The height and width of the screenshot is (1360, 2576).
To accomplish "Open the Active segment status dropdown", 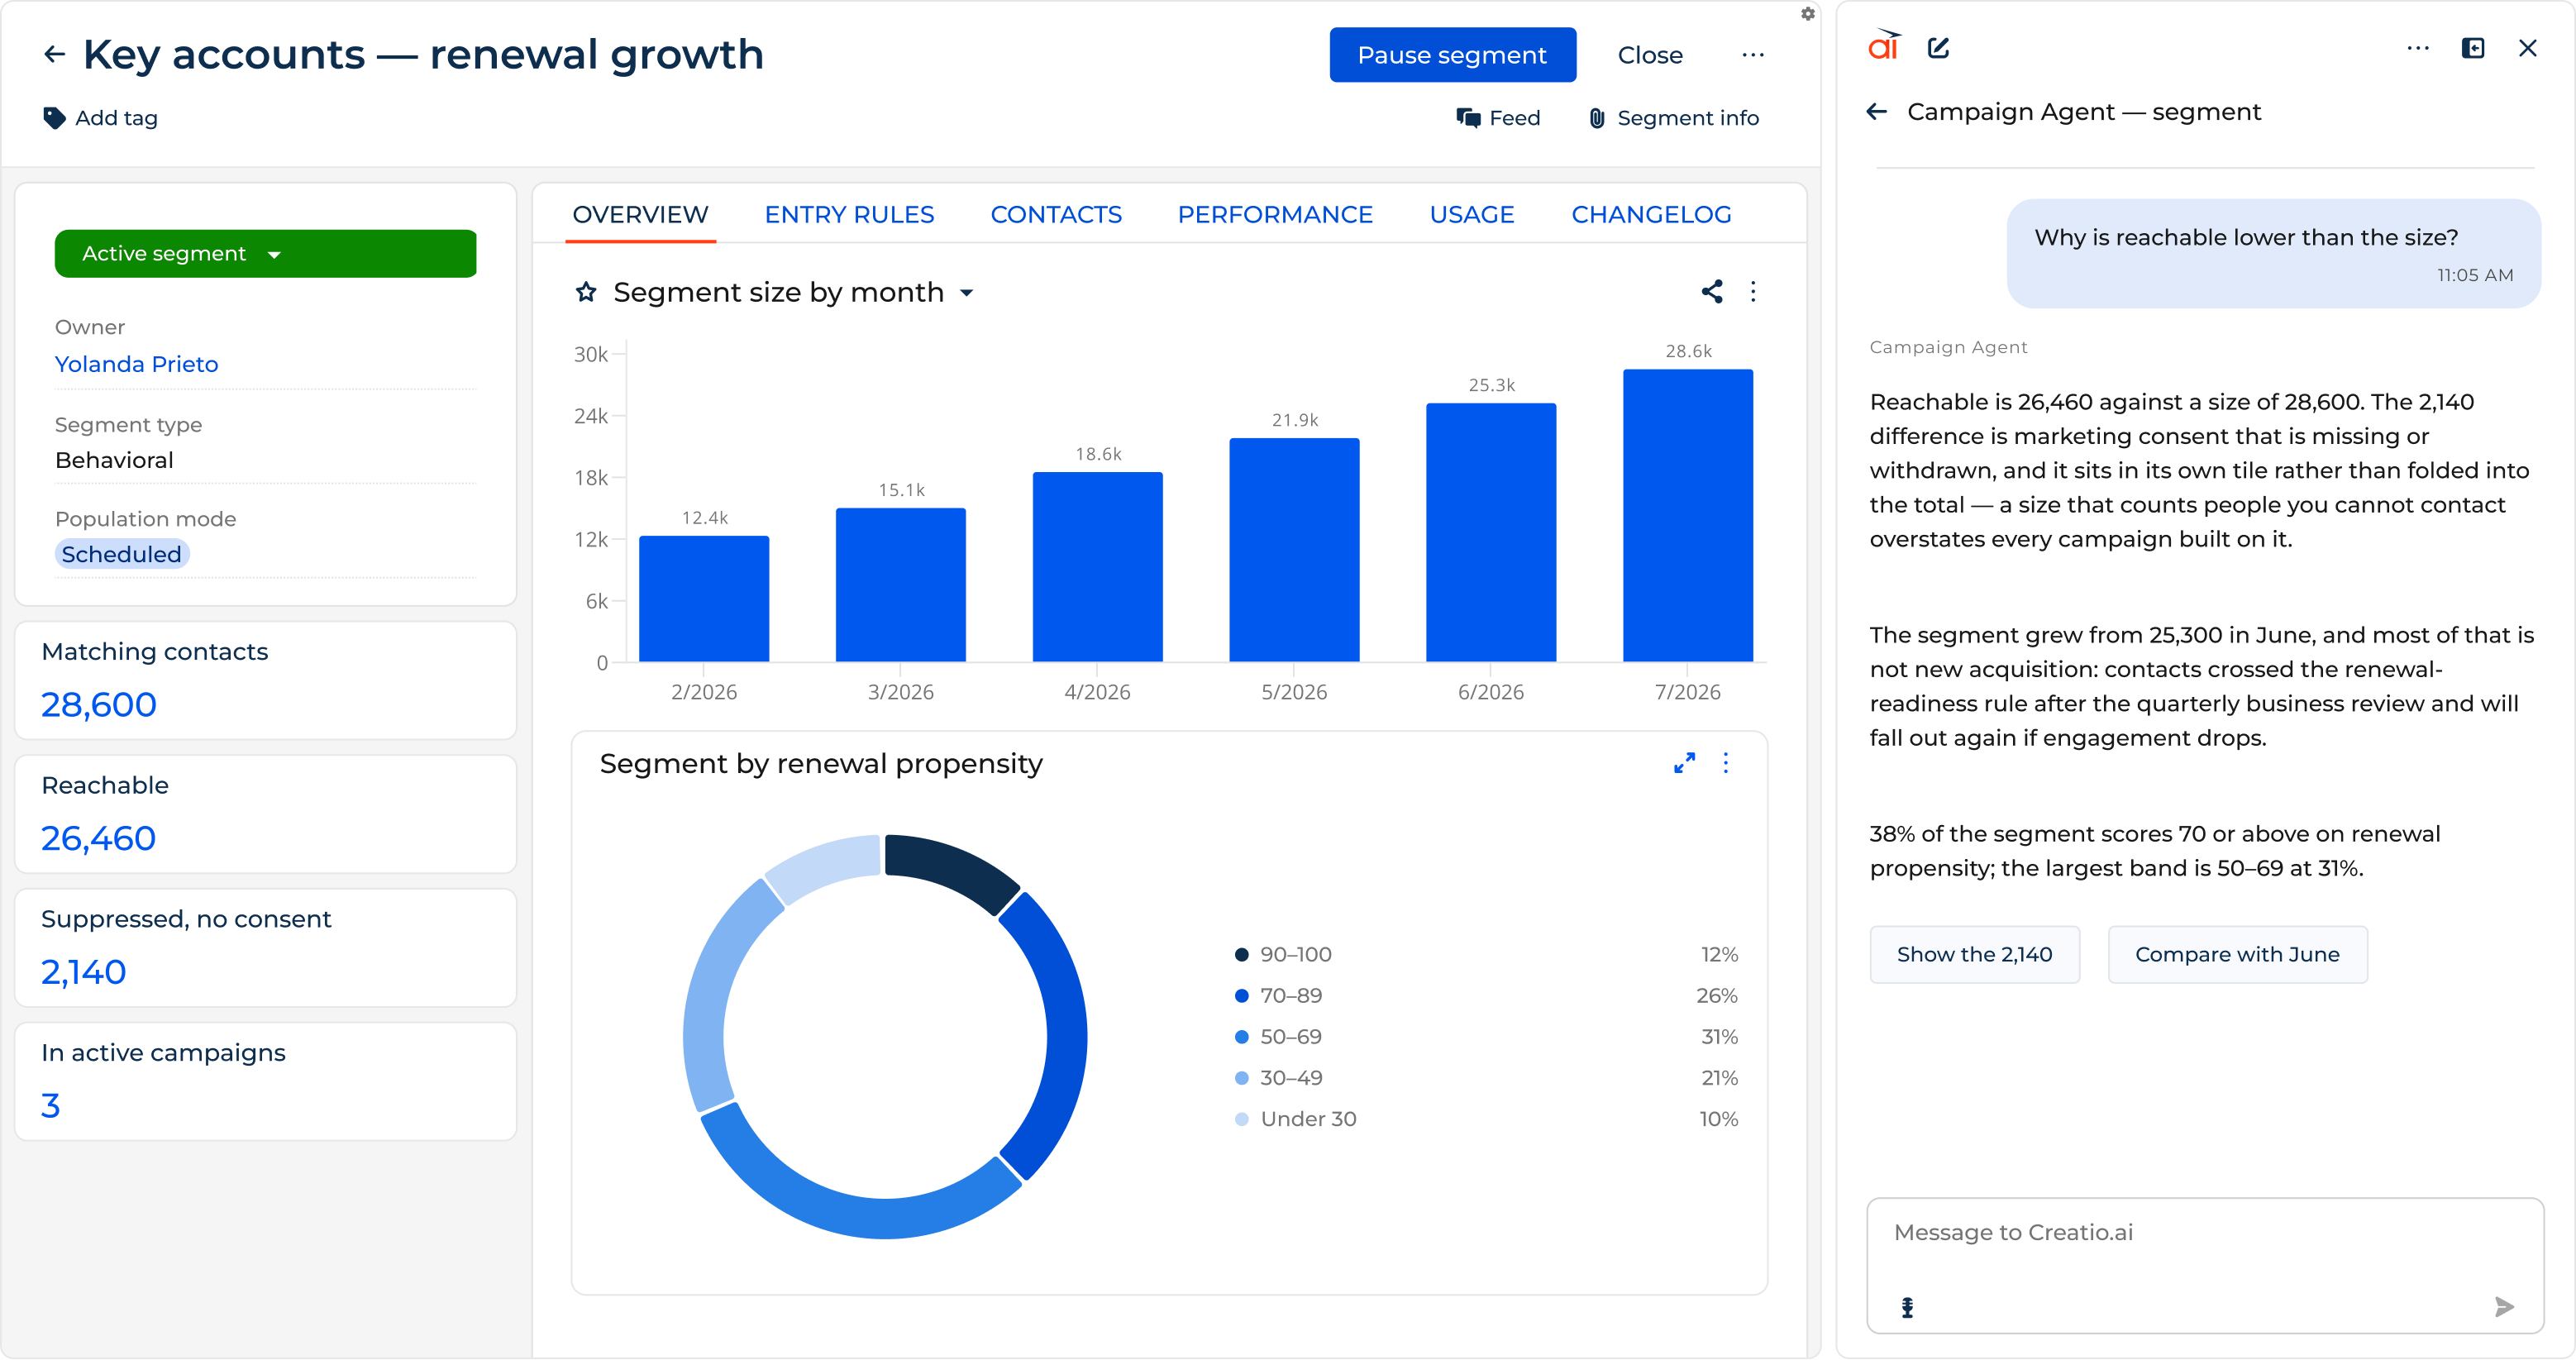I will point(265,254).
